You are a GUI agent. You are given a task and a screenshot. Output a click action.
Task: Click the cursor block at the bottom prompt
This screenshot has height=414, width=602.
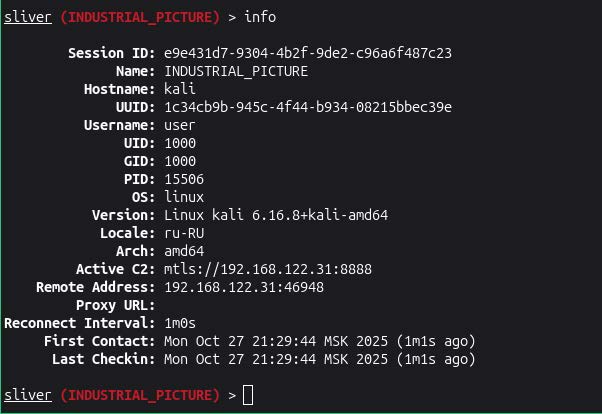pos(248,395)
